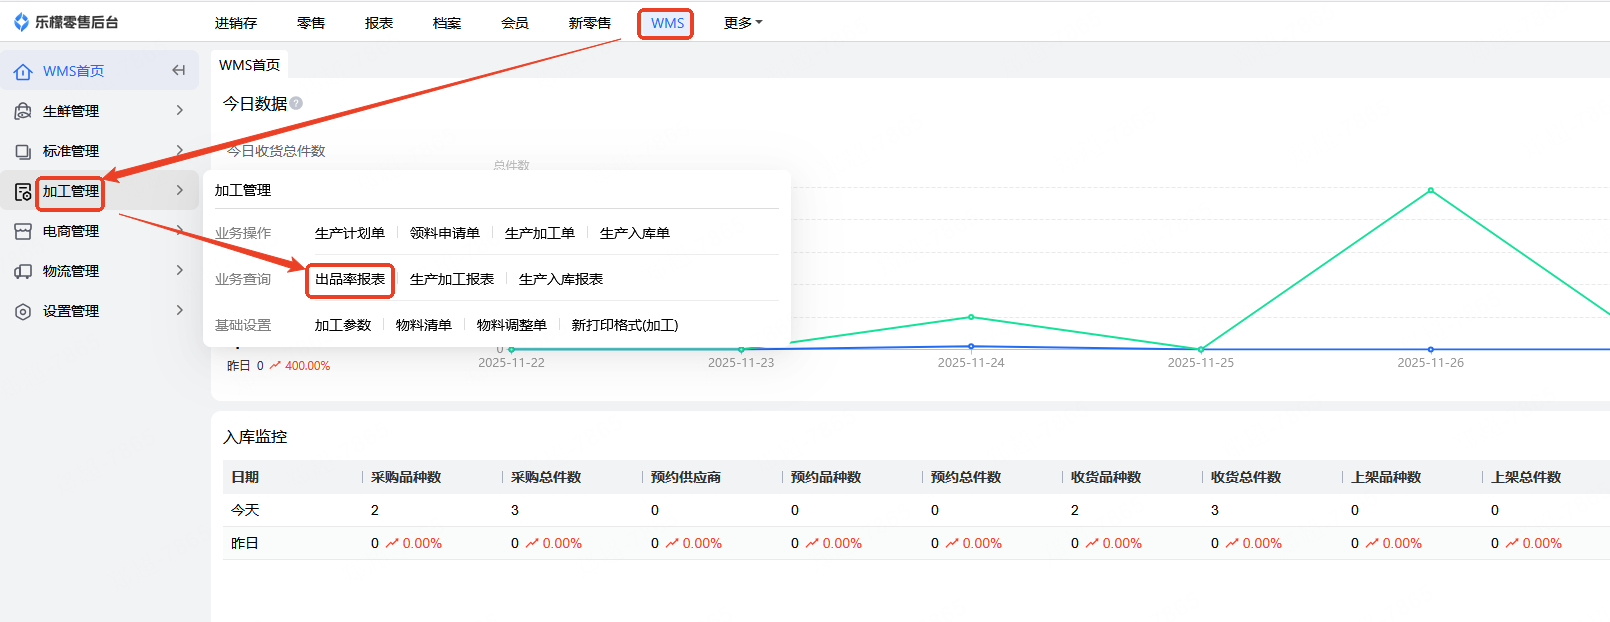Image resolution: width=1610 pixels, height=622 pixels.
Task: Click the 预约供应商 column header
Action: [x=686, y=477]
